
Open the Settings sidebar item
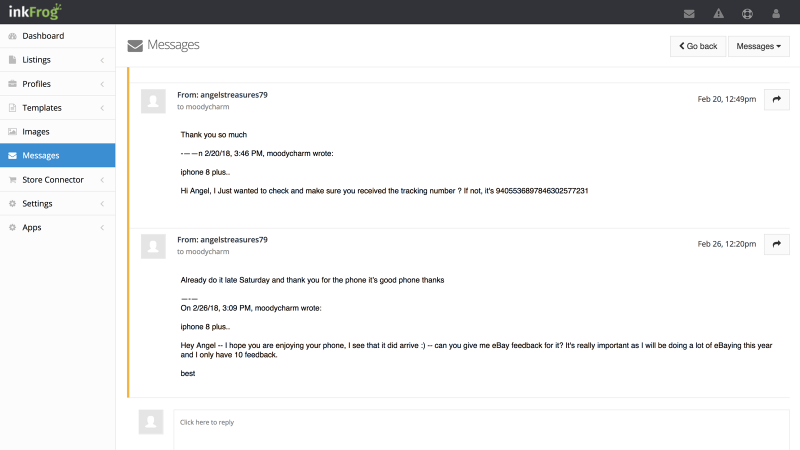pos(58,204)
